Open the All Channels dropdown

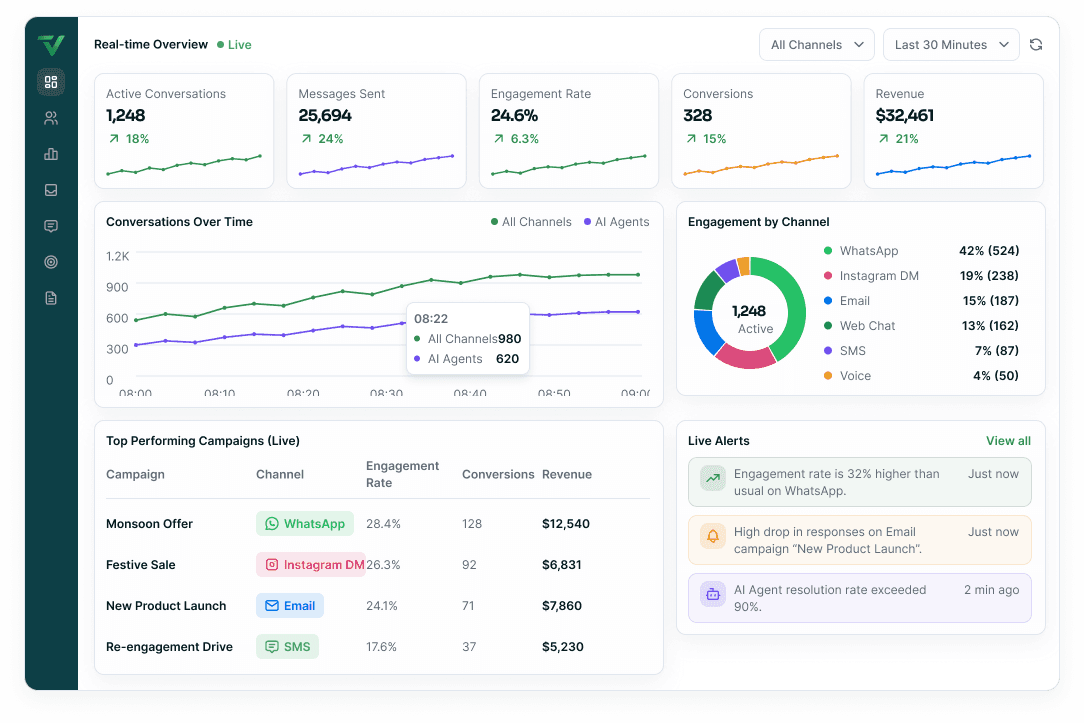click(816, 45)
